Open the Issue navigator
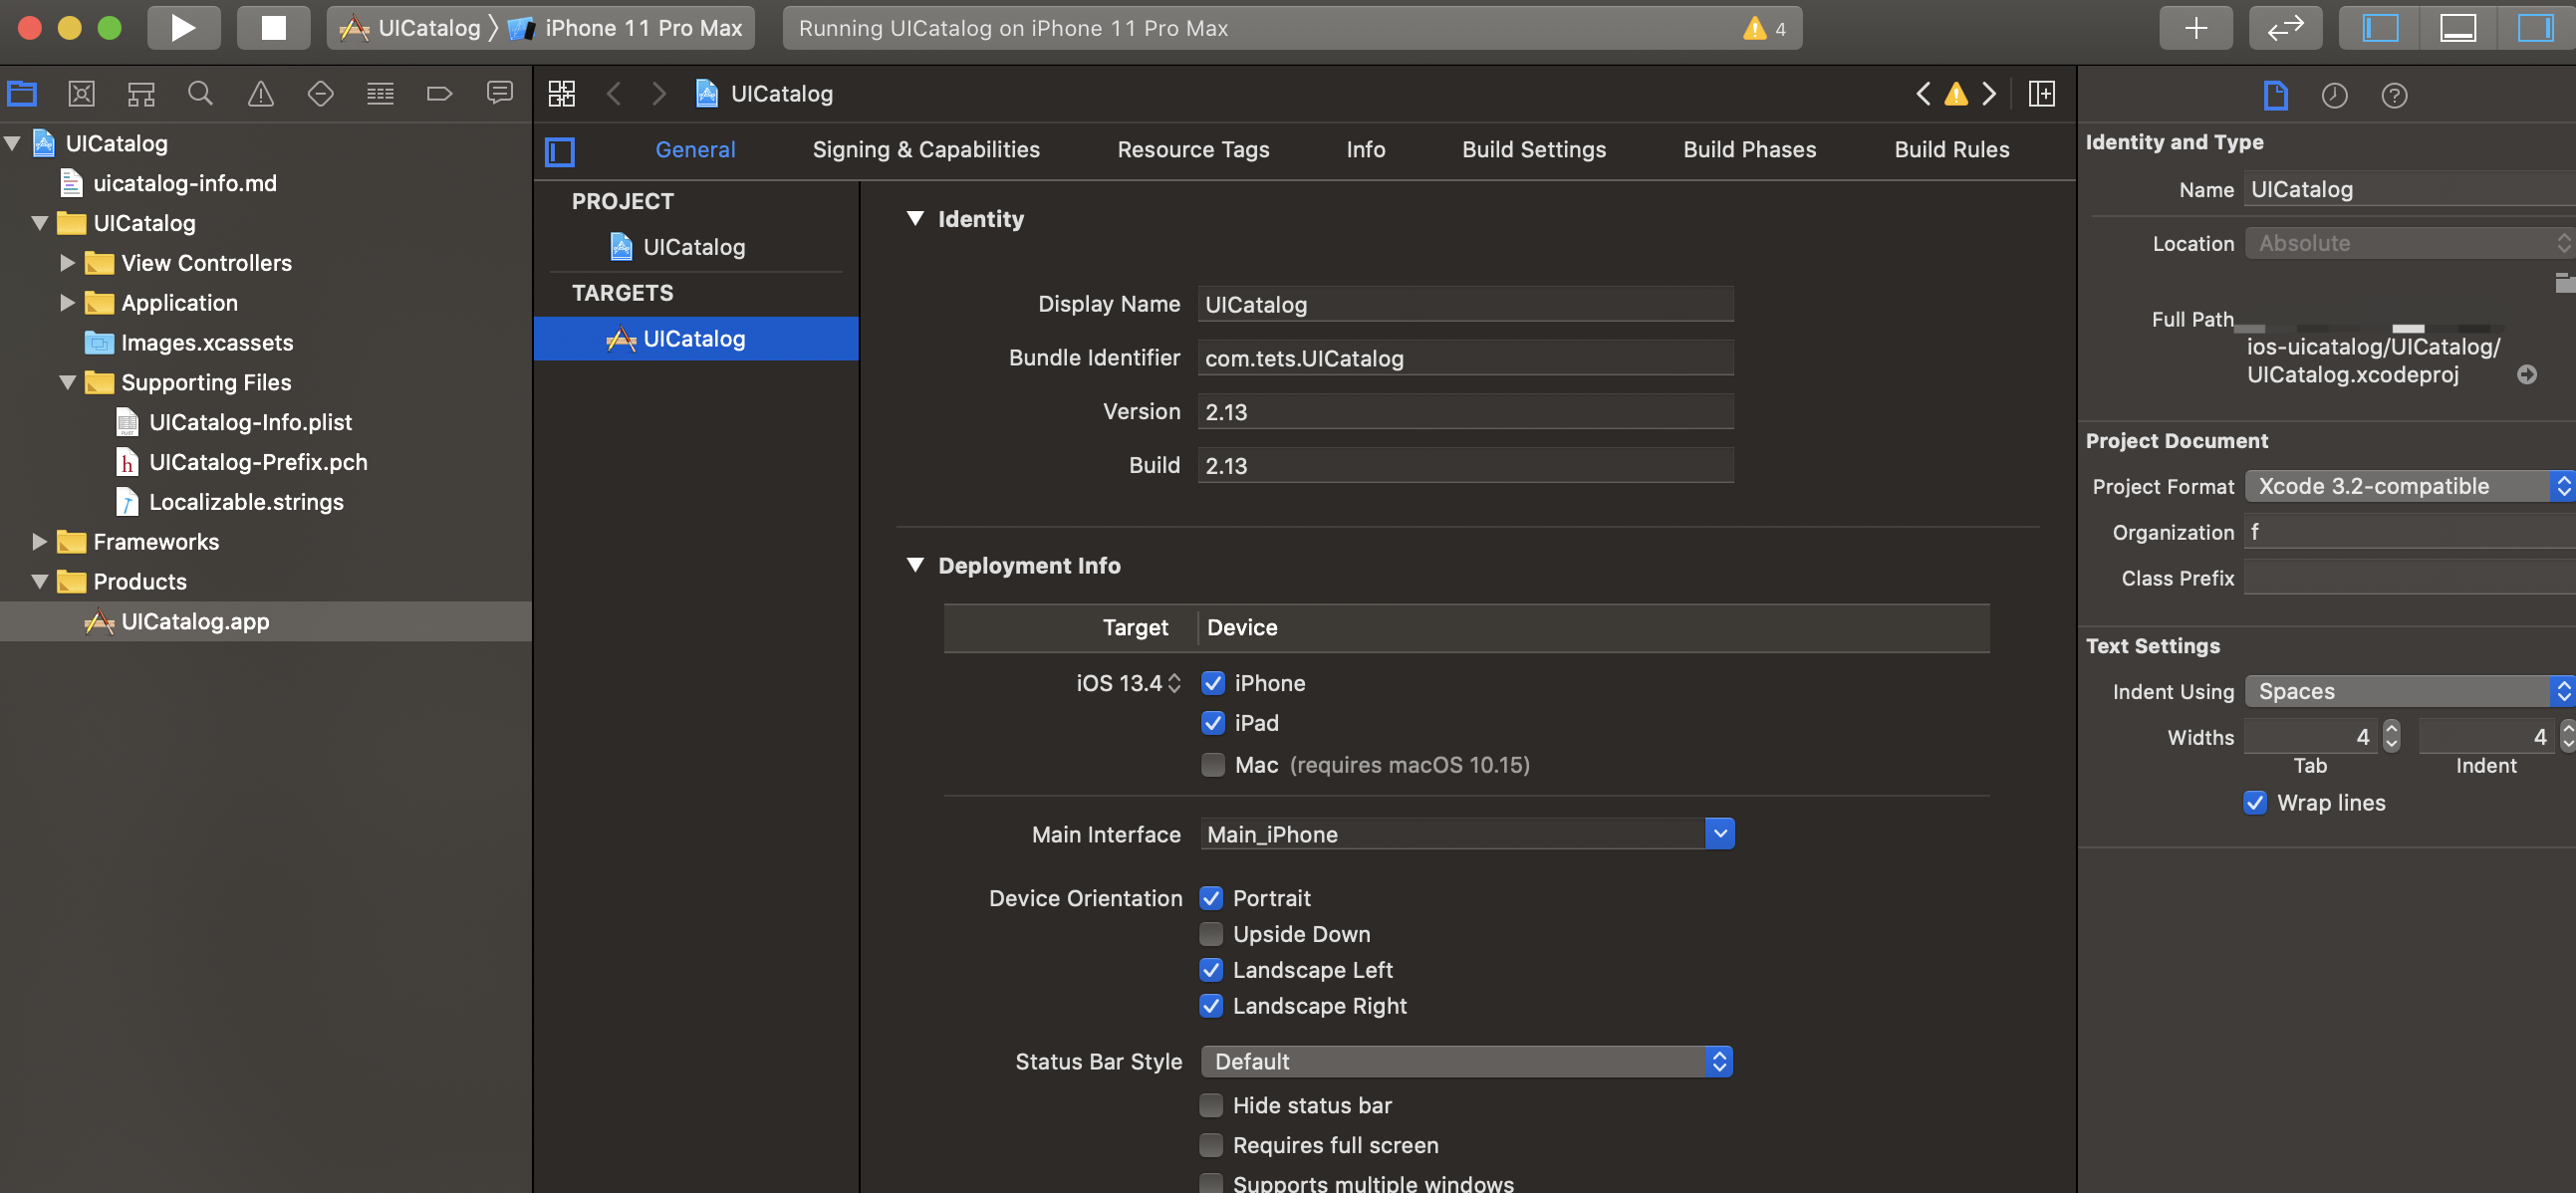Screen dimensions: 2576x1193 pos(260,94)
